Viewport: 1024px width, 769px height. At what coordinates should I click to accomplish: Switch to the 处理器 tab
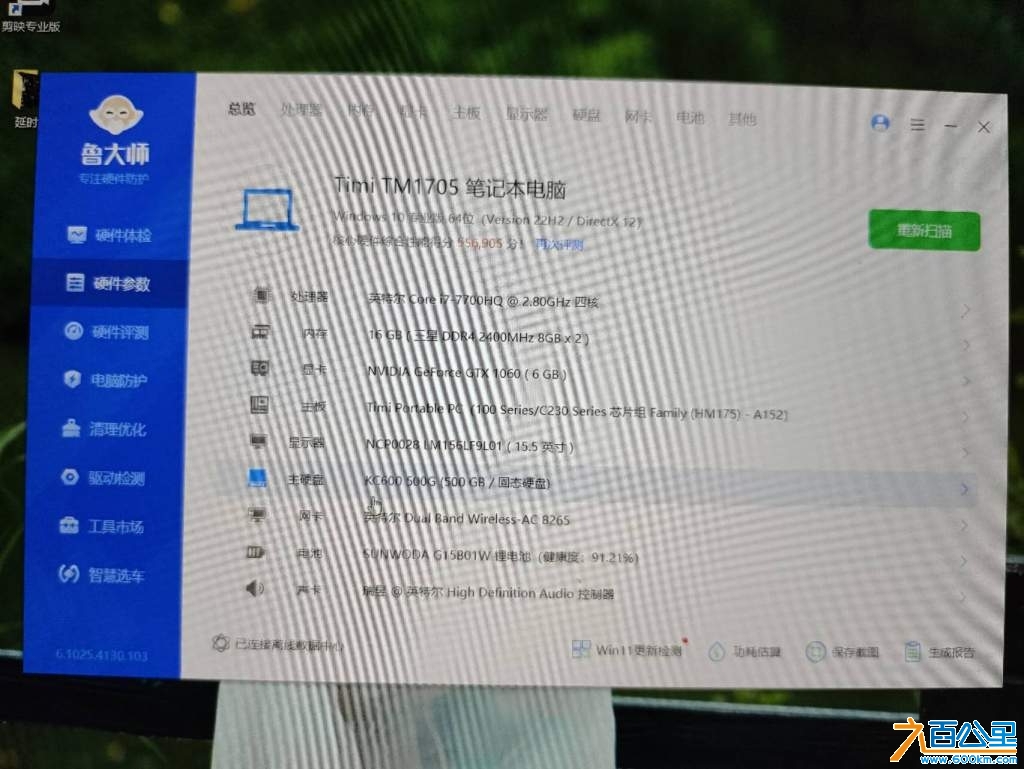(x=301, y=110)
